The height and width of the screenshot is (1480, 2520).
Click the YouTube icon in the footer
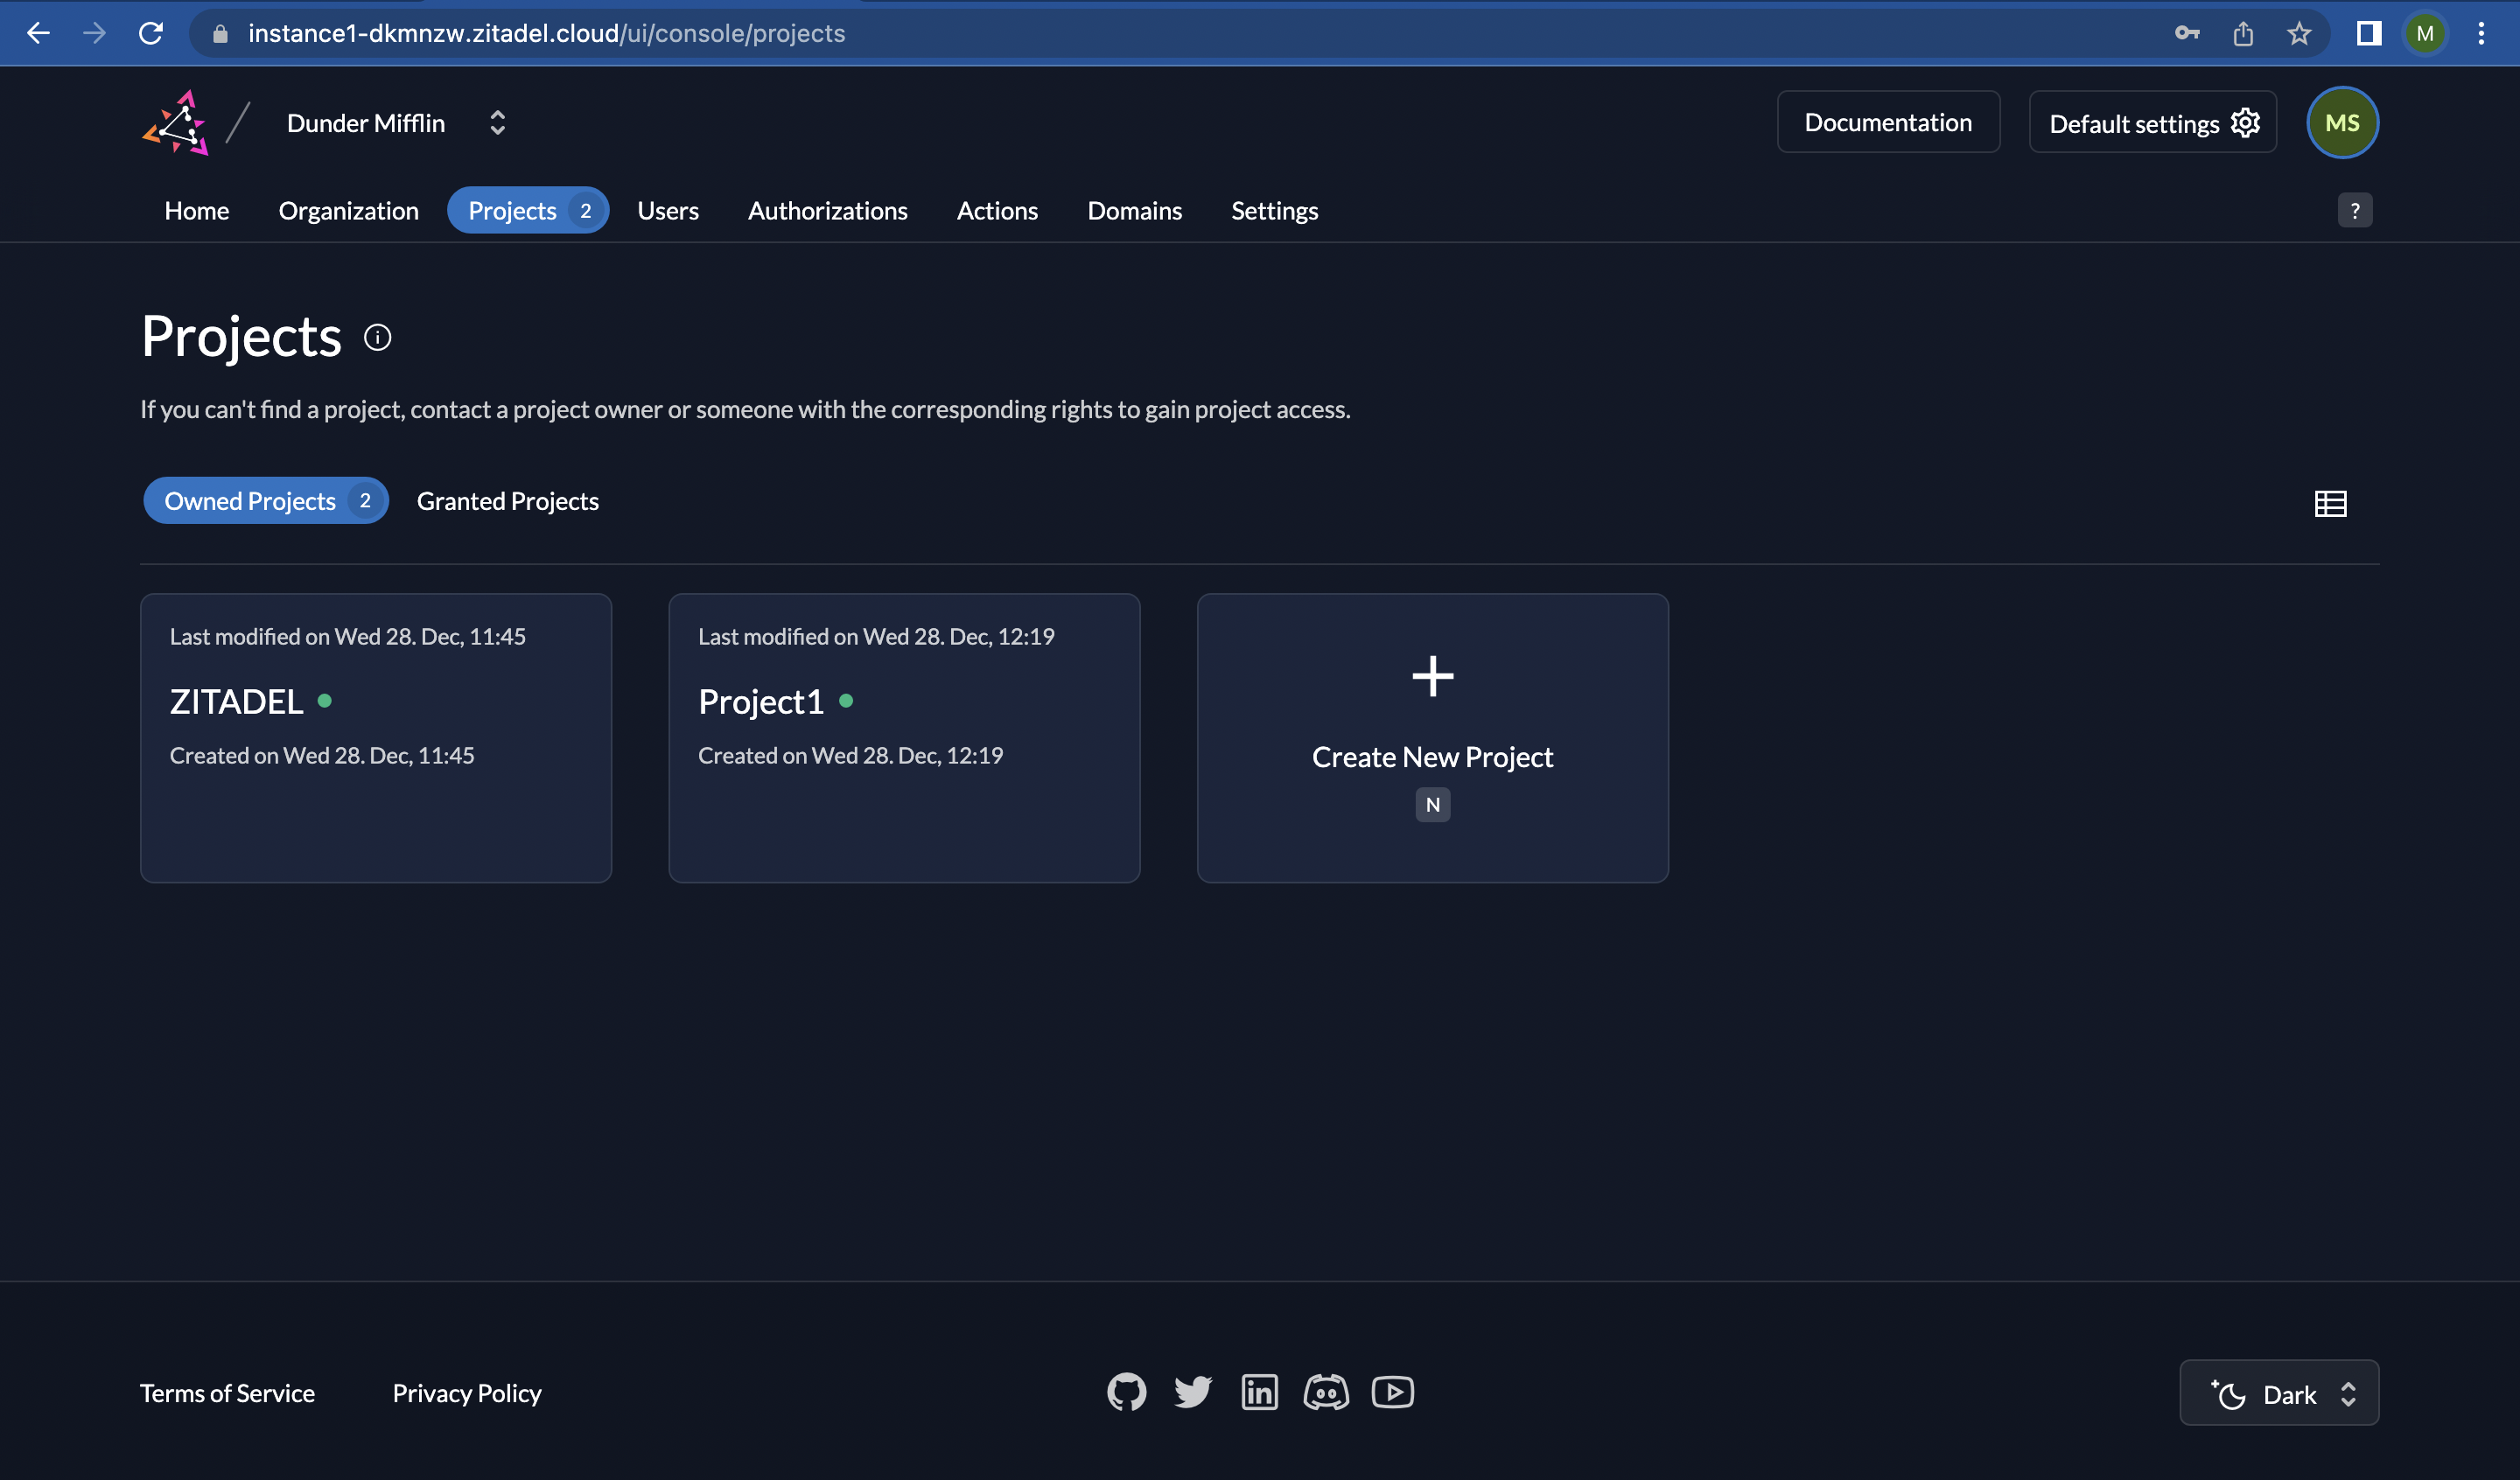(1392, 1392)
